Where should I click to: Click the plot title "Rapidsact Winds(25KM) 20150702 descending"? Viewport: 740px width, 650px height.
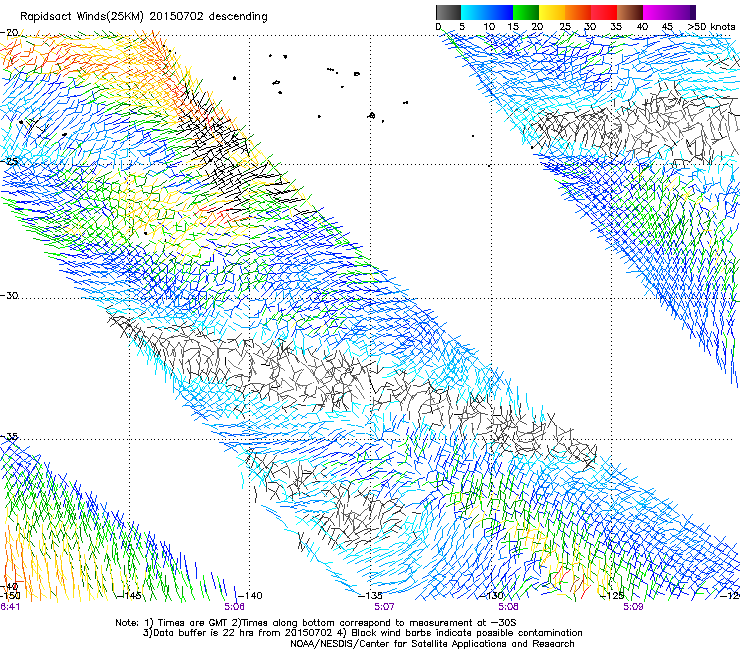143,17
